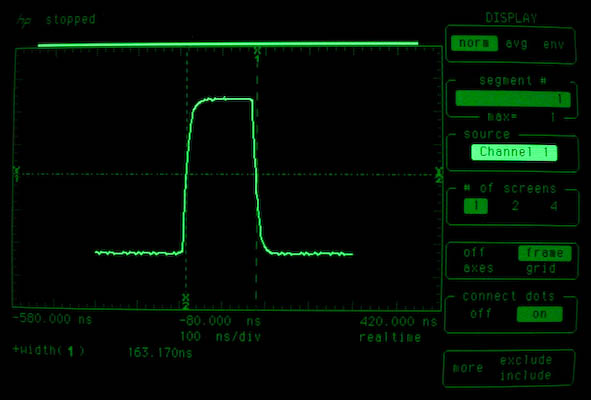Click the +width(1) measurement label
Screen dimensions: 591x400
49,351
